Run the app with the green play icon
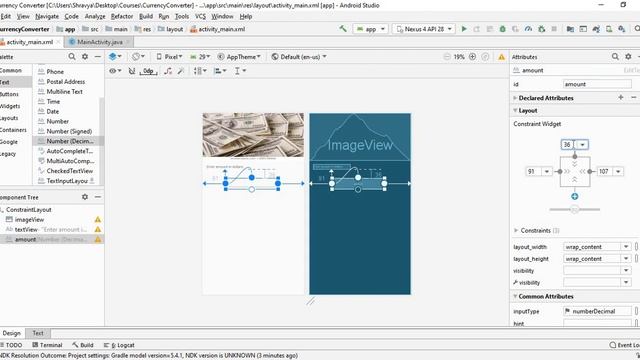 [464, 29]
